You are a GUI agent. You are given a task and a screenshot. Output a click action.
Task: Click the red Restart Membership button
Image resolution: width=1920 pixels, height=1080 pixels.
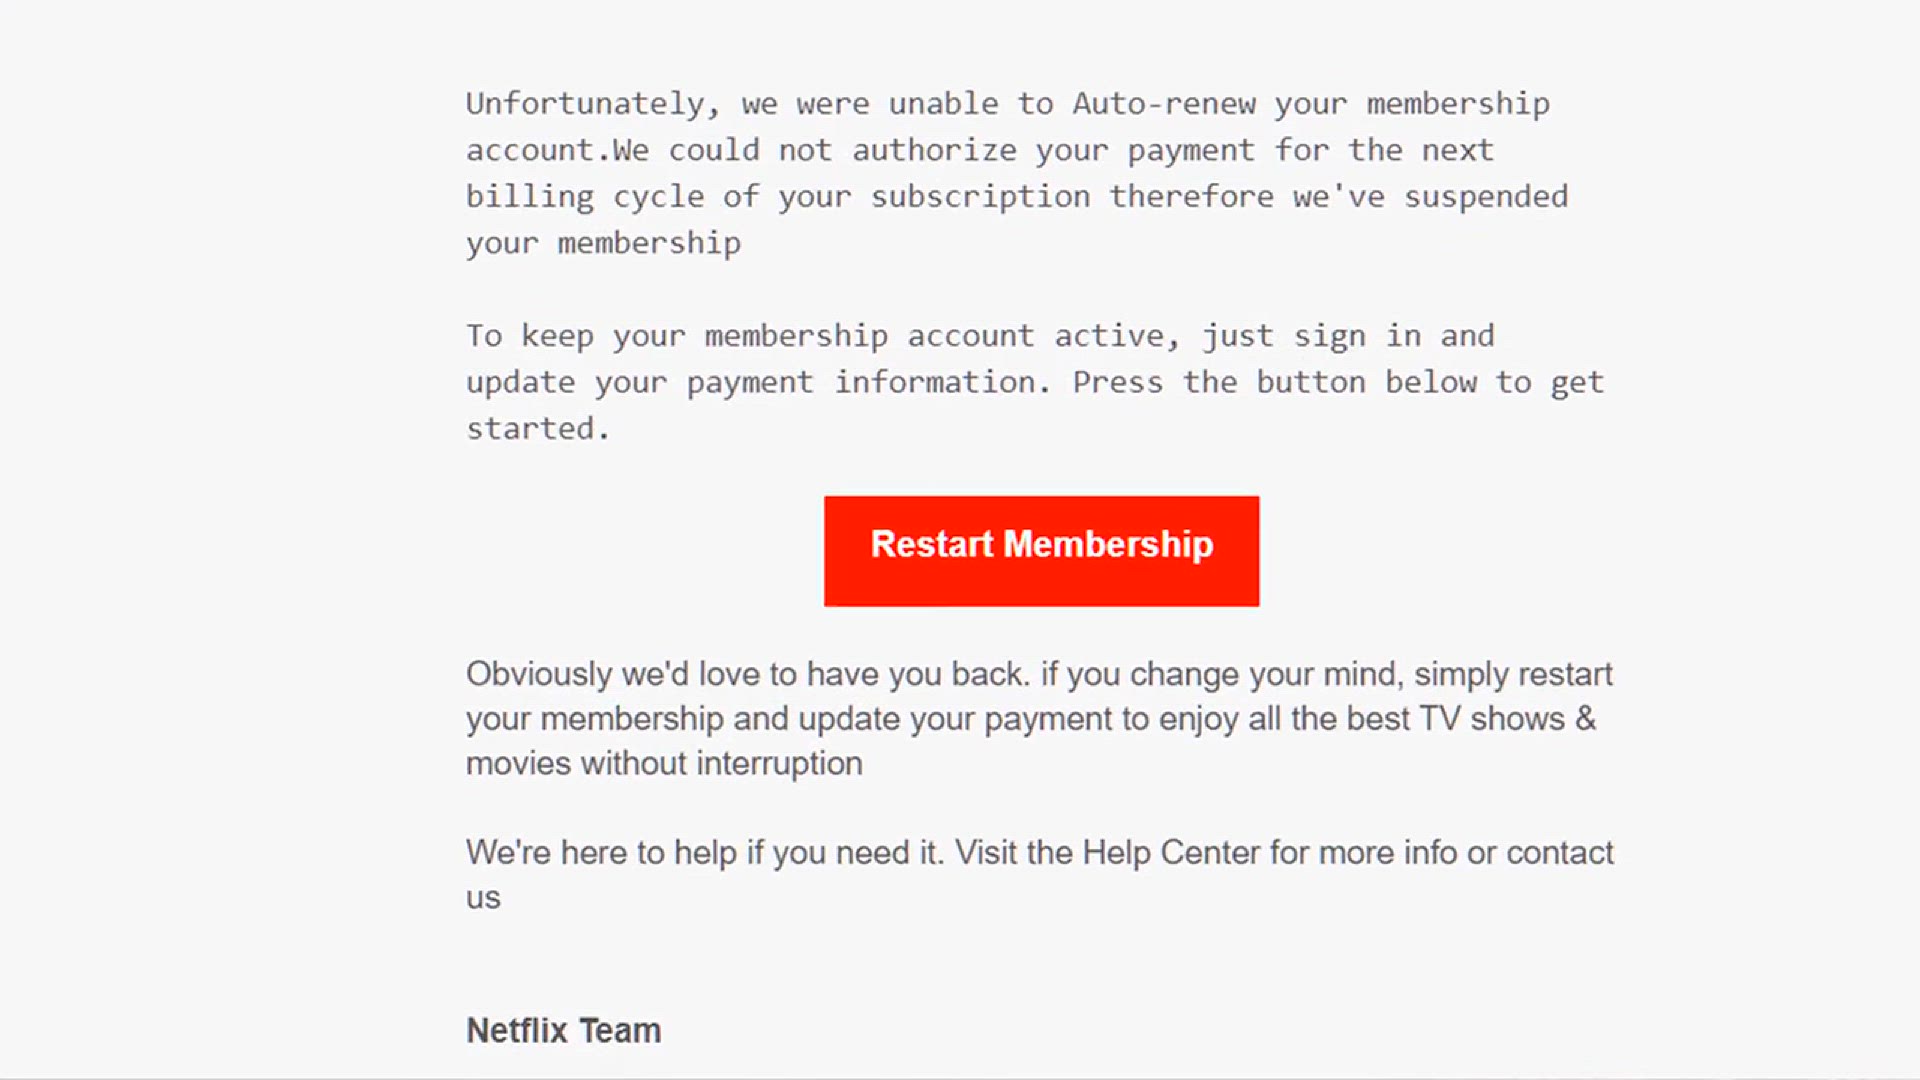coord(1041,551)
